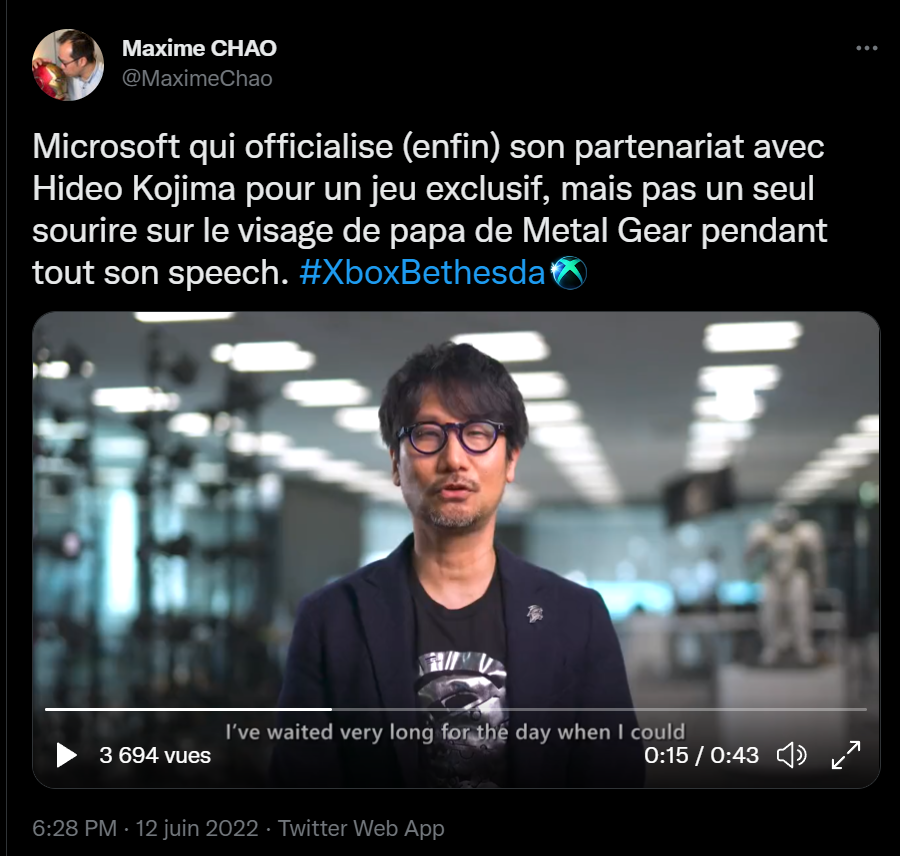The height and width of the screenshot is (856, 900).
Task: Open the three-dot more options menu
Action: [x=867, y=48]
